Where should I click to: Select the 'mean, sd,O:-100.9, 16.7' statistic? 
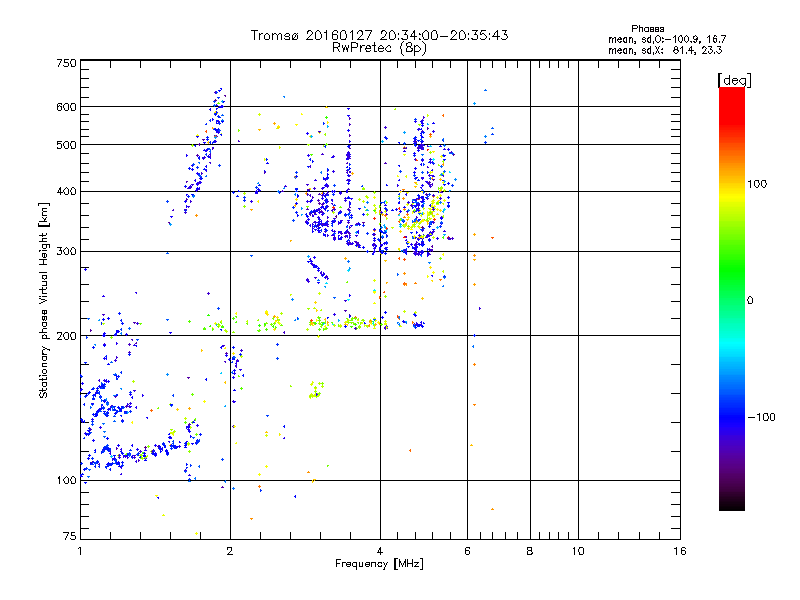pos(667,39)
